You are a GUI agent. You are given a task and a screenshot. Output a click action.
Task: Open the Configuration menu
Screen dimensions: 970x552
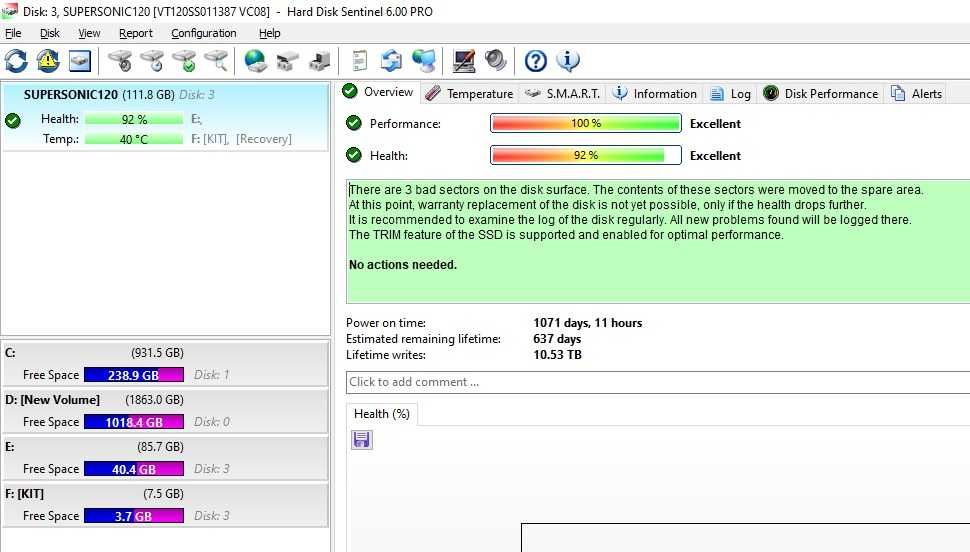coord(204,33)
